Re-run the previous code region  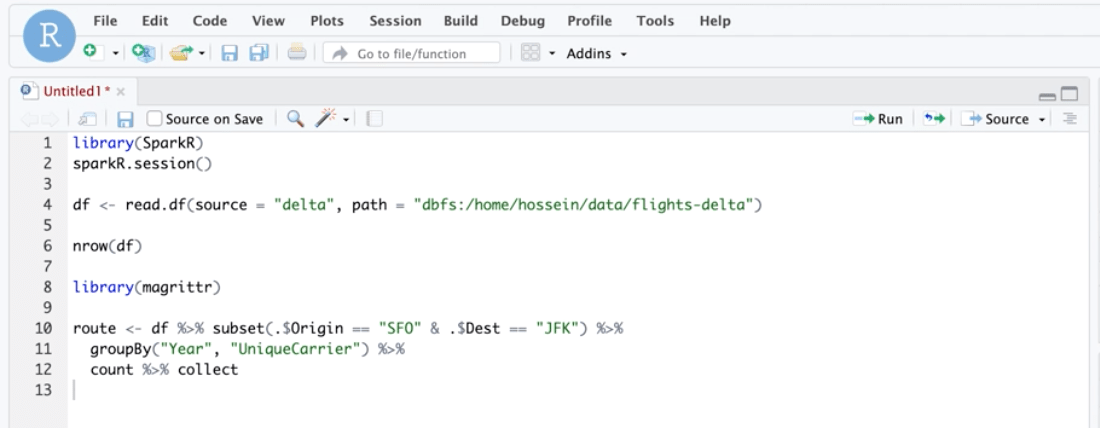(934, 119)
